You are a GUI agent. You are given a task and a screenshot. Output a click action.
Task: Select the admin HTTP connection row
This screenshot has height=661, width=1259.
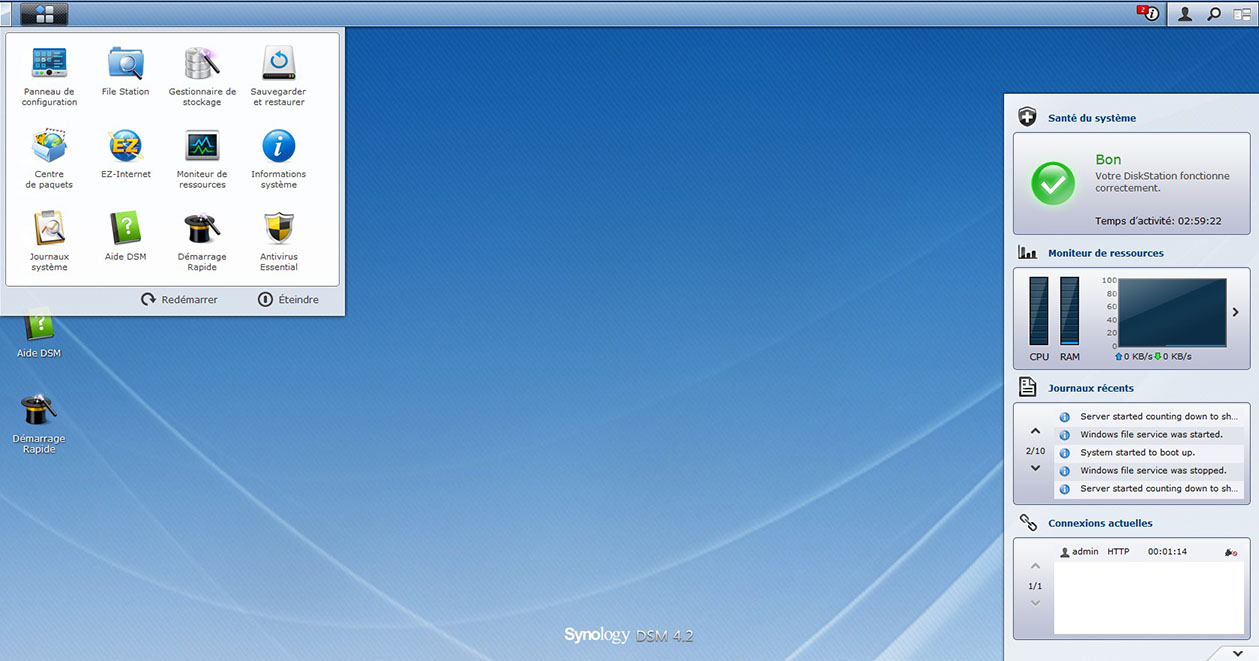1149,552
